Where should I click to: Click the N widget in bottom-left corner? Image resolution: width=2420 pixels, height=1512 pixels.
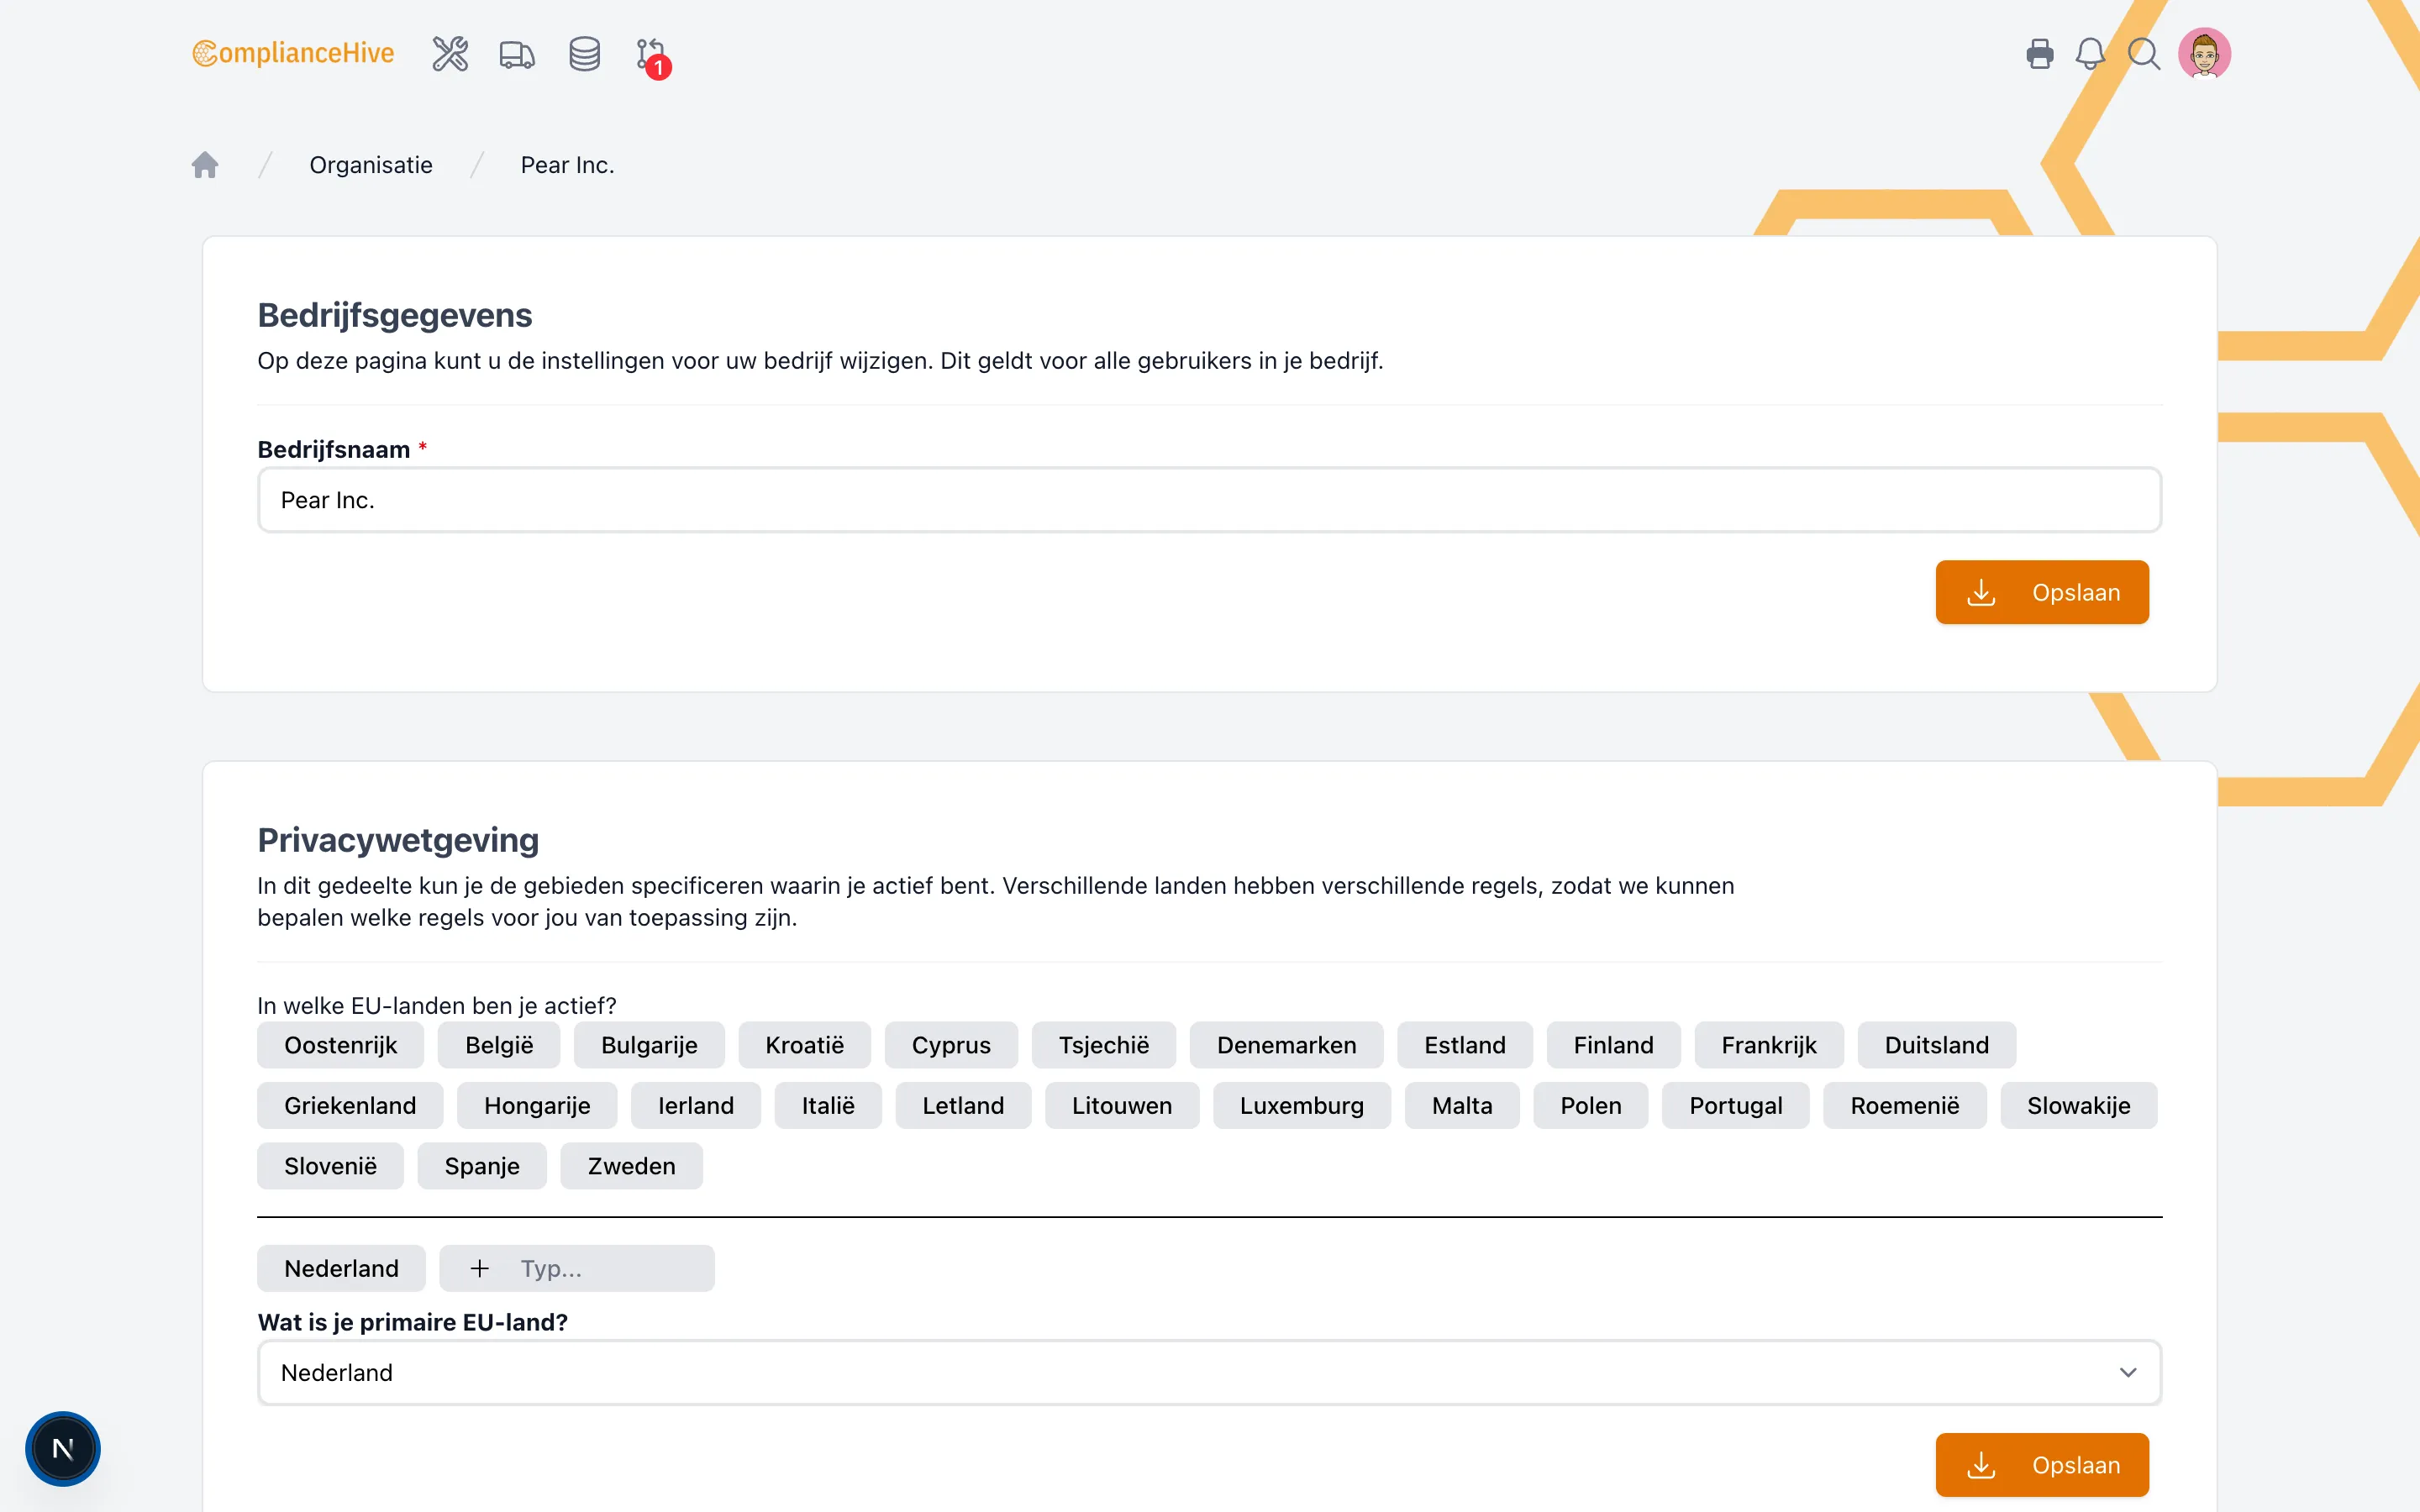click(x=63, y=1448)
